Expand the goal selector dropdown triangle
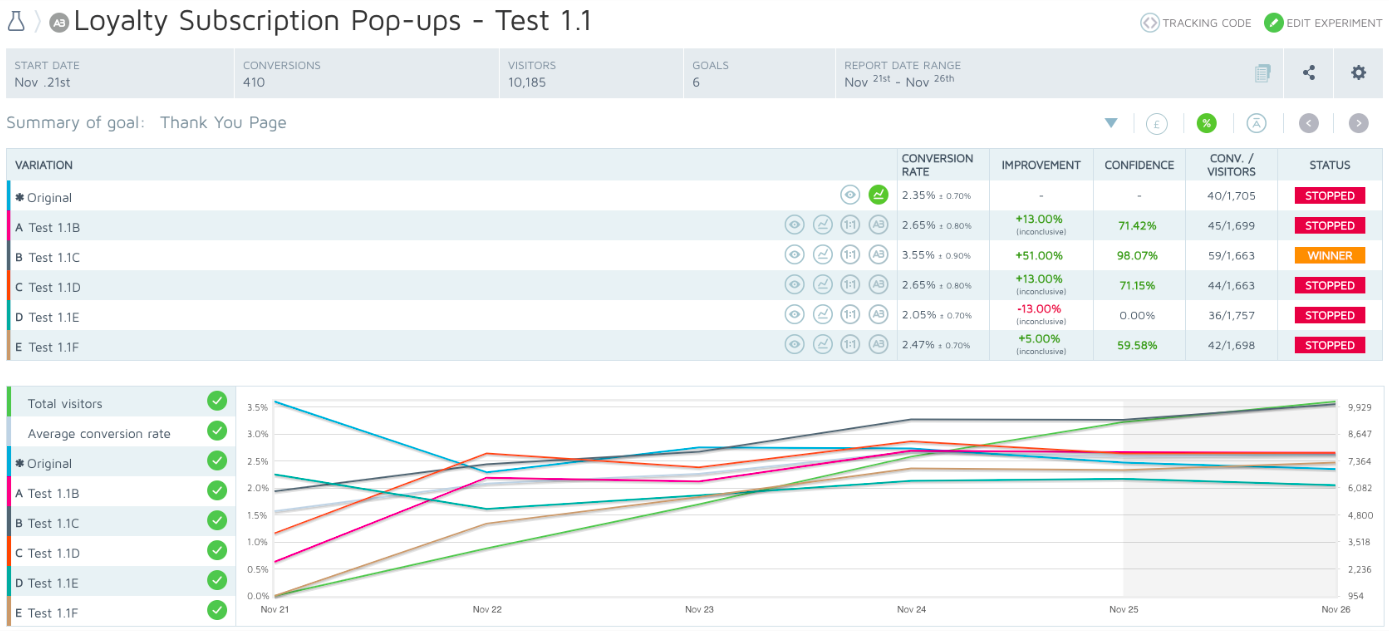 pyautogui.click(x=1111, y=123)
